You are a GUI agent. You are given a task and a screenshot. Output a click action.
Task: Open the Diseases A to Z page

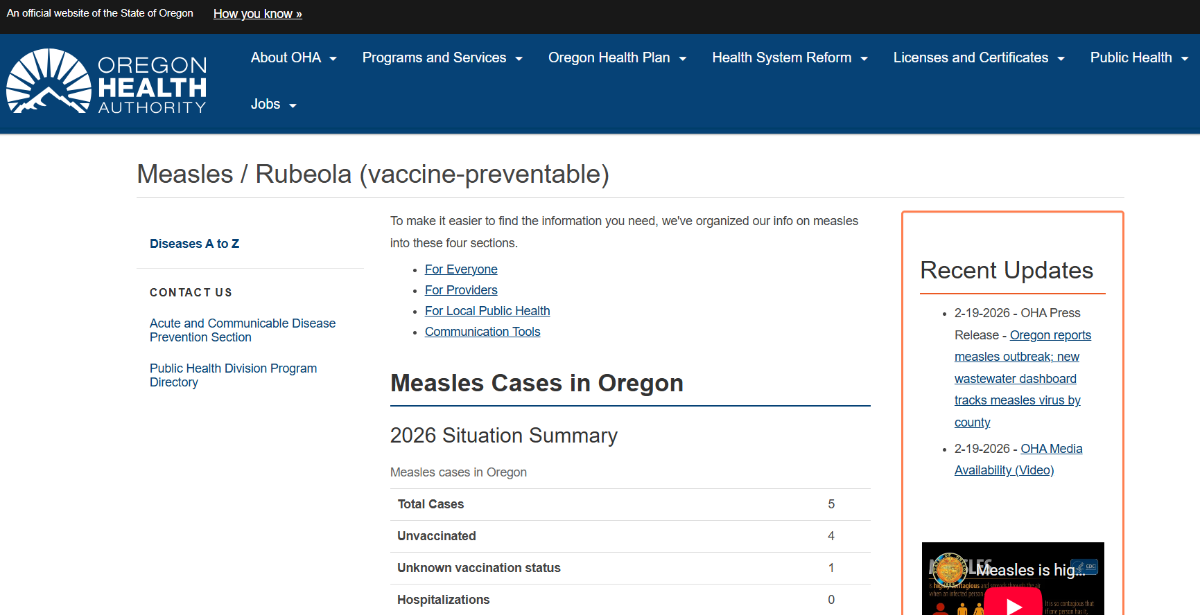[x=194, y=243]
